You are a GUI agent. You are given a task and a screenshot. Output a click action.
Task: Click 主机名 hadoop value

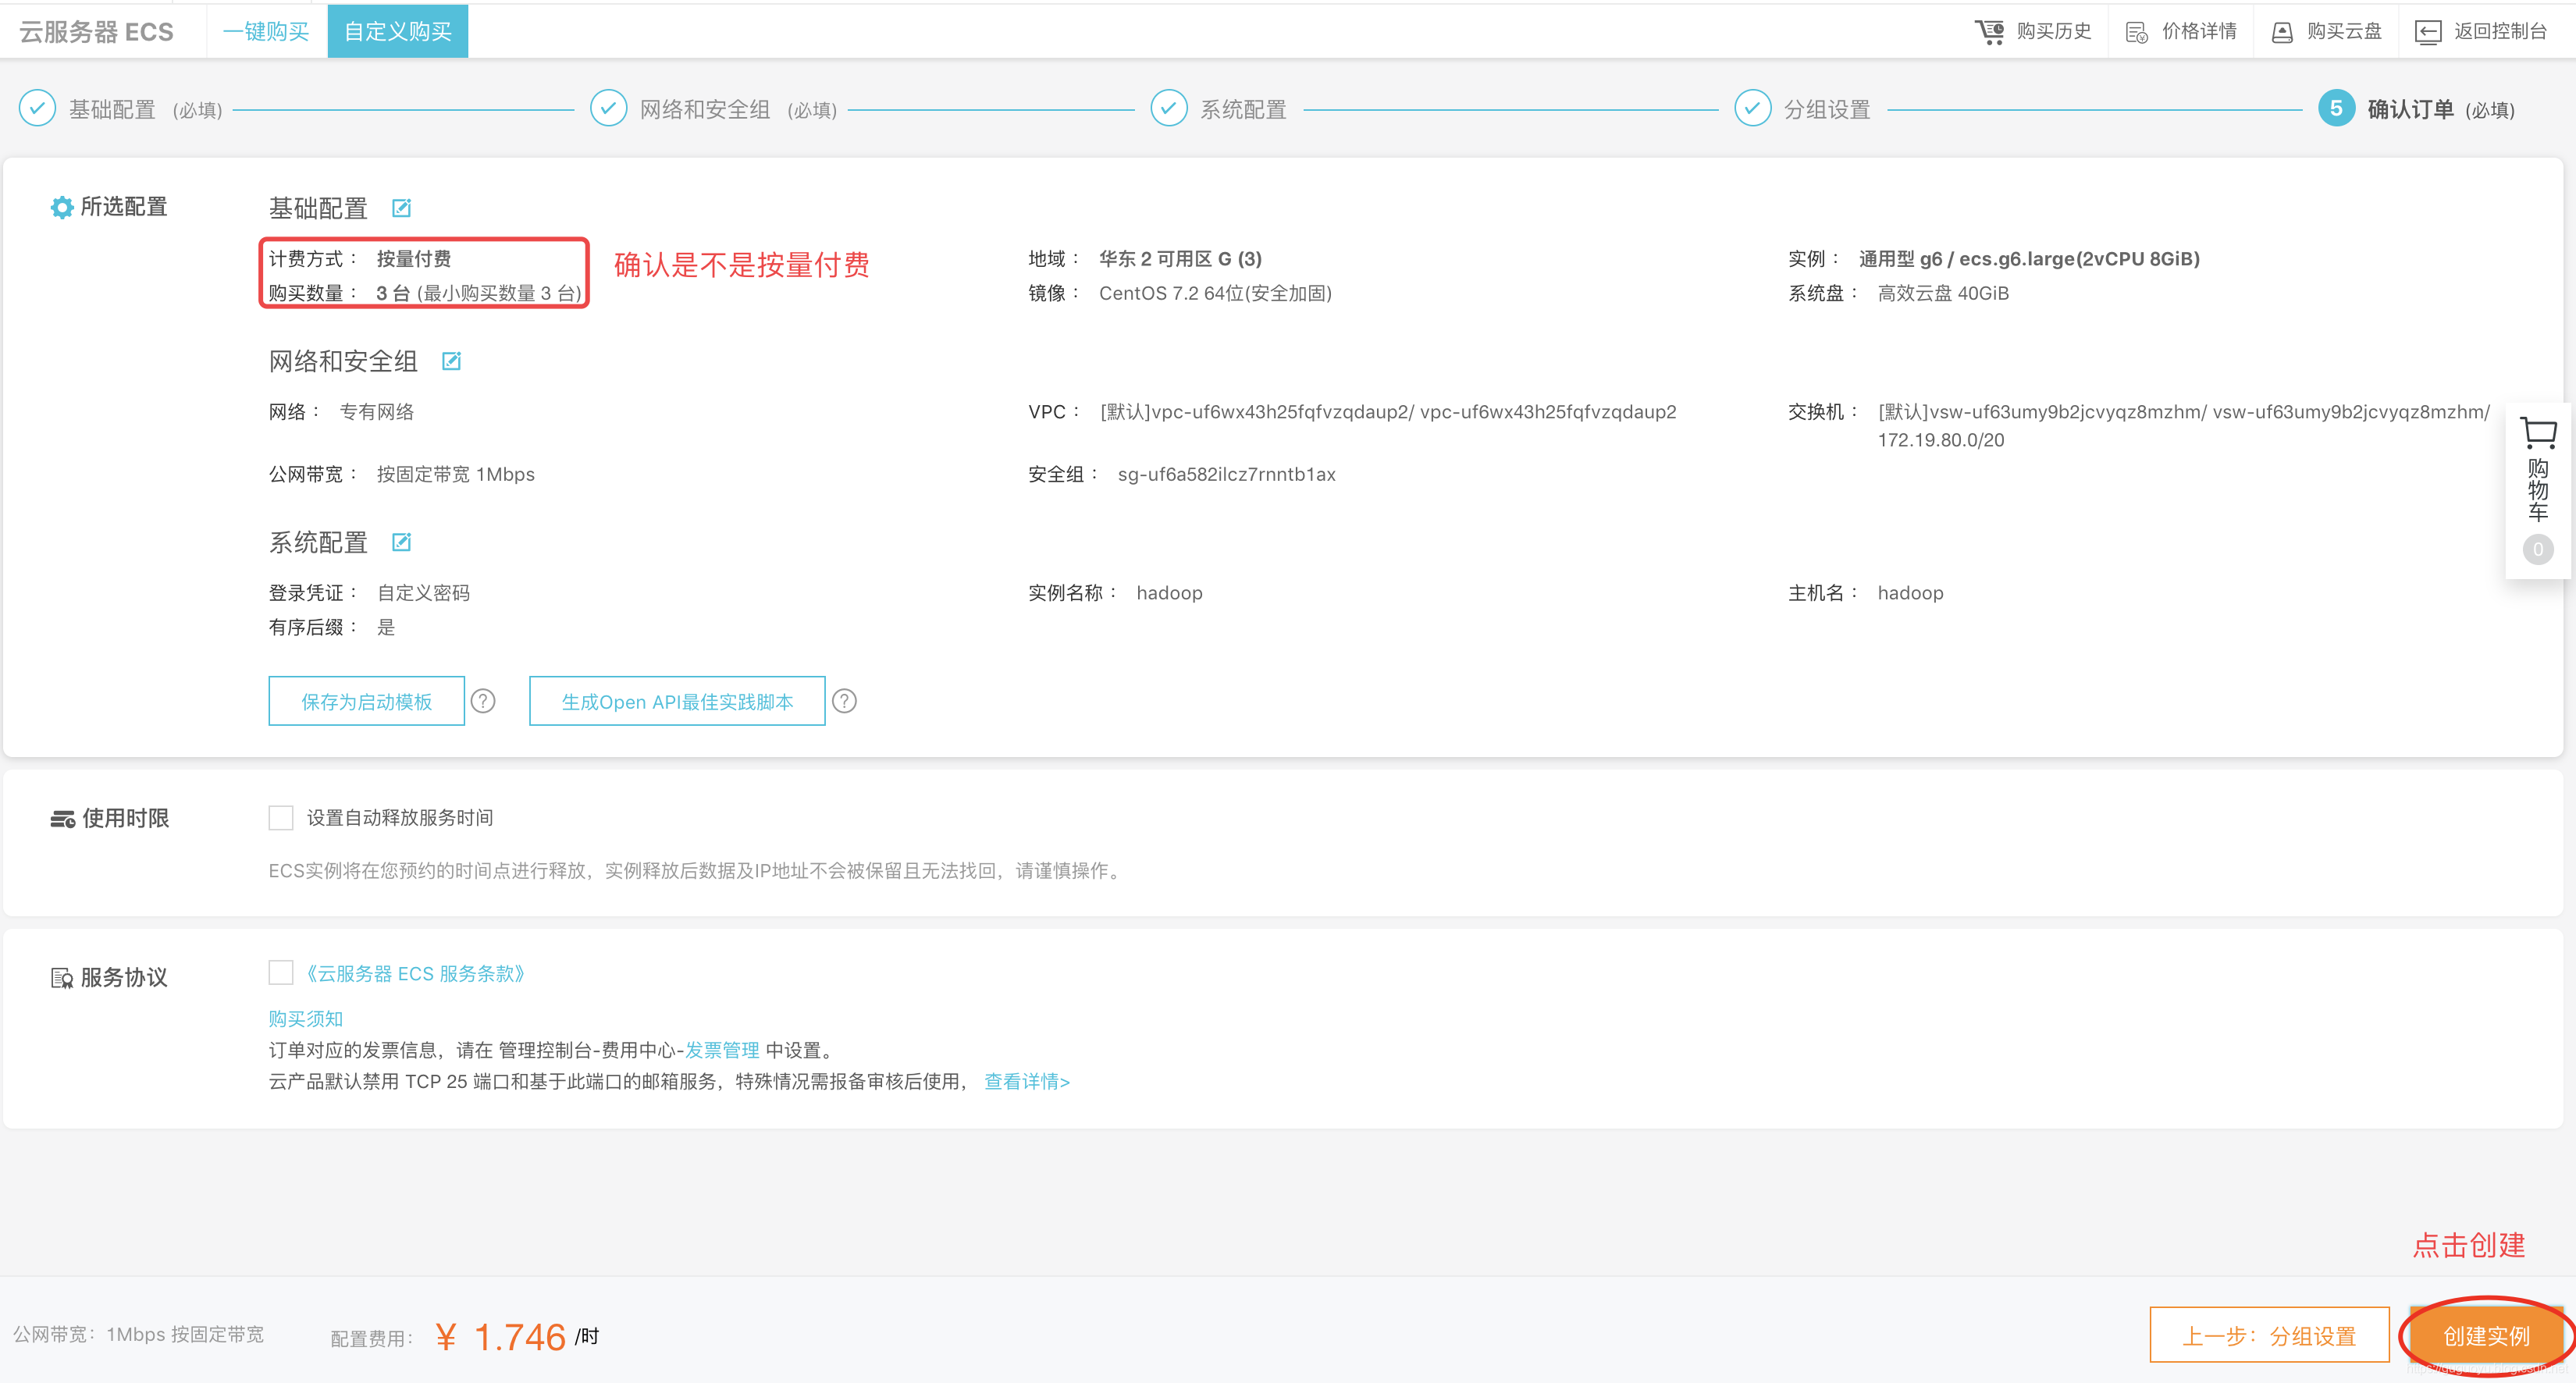click(x=1910, y=592)
